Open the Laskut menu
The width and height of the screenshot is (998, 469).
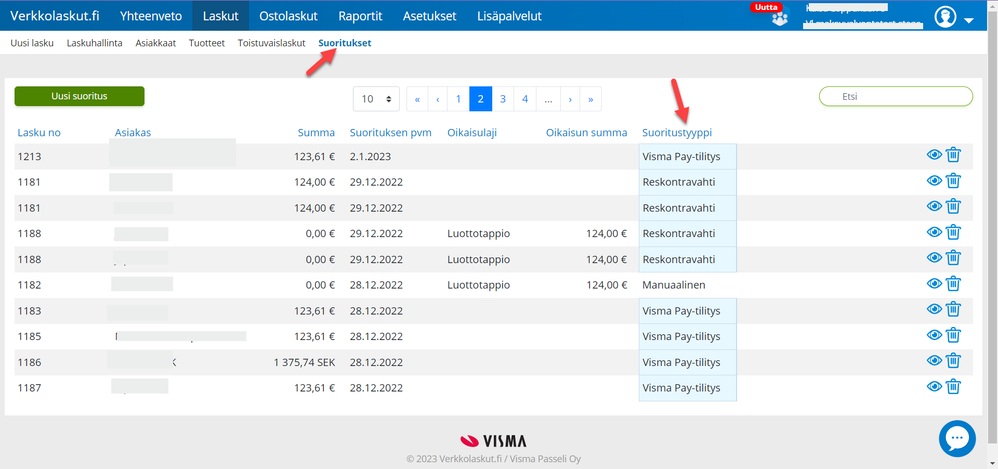click(x=220, y=16)
